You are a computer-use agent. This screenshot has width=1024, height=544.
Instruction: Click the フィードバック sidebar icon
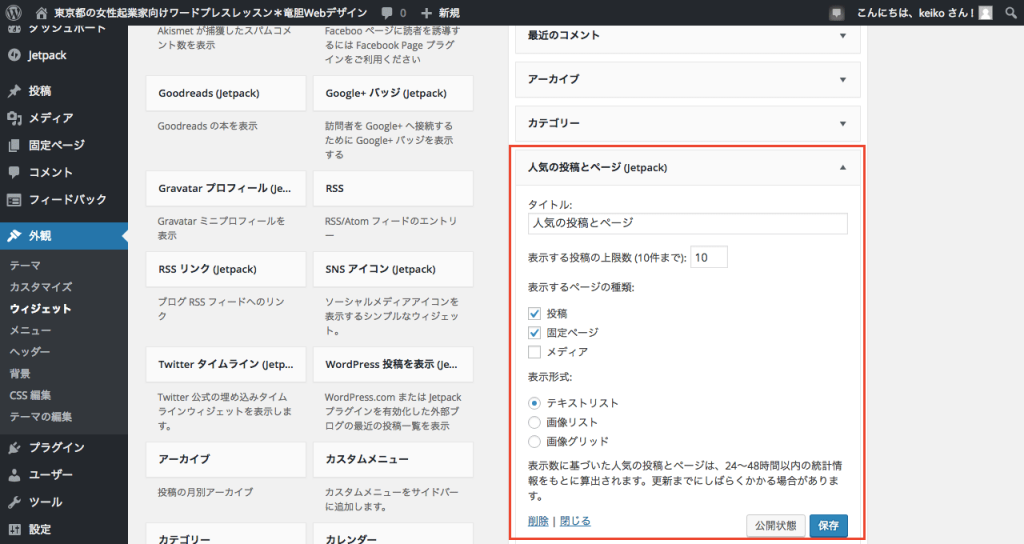[x=14, y=200]
